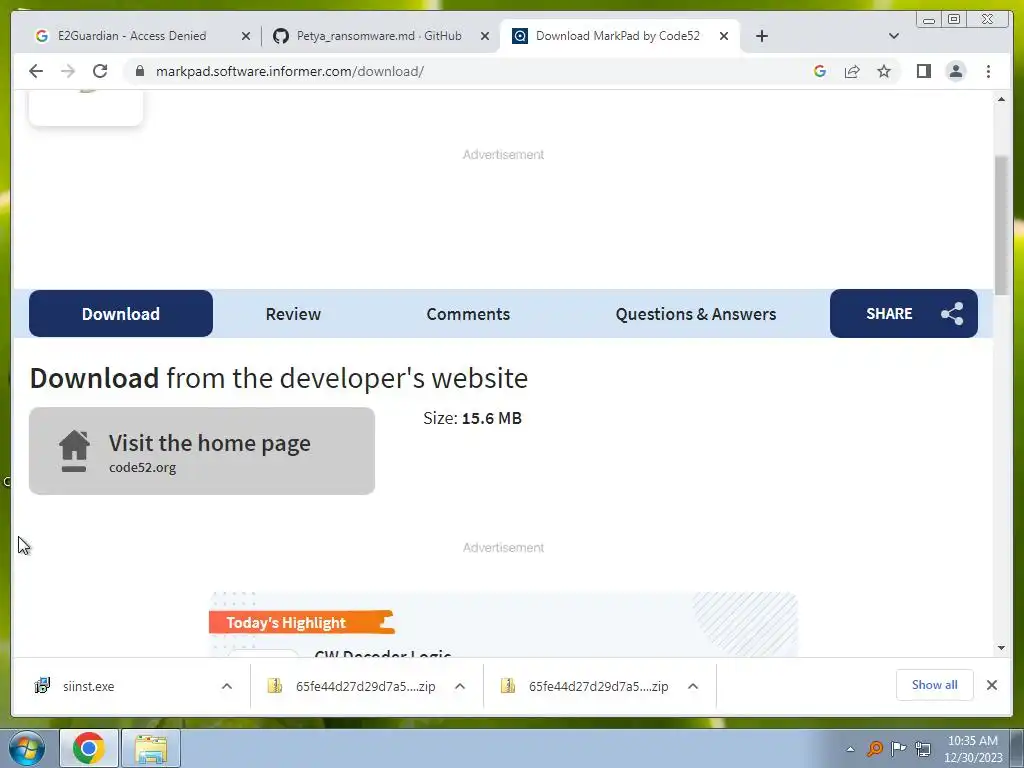The height and width of the screenshot is (768, 1024).
Task: Open a new tab with plus button
Action: 761,36
